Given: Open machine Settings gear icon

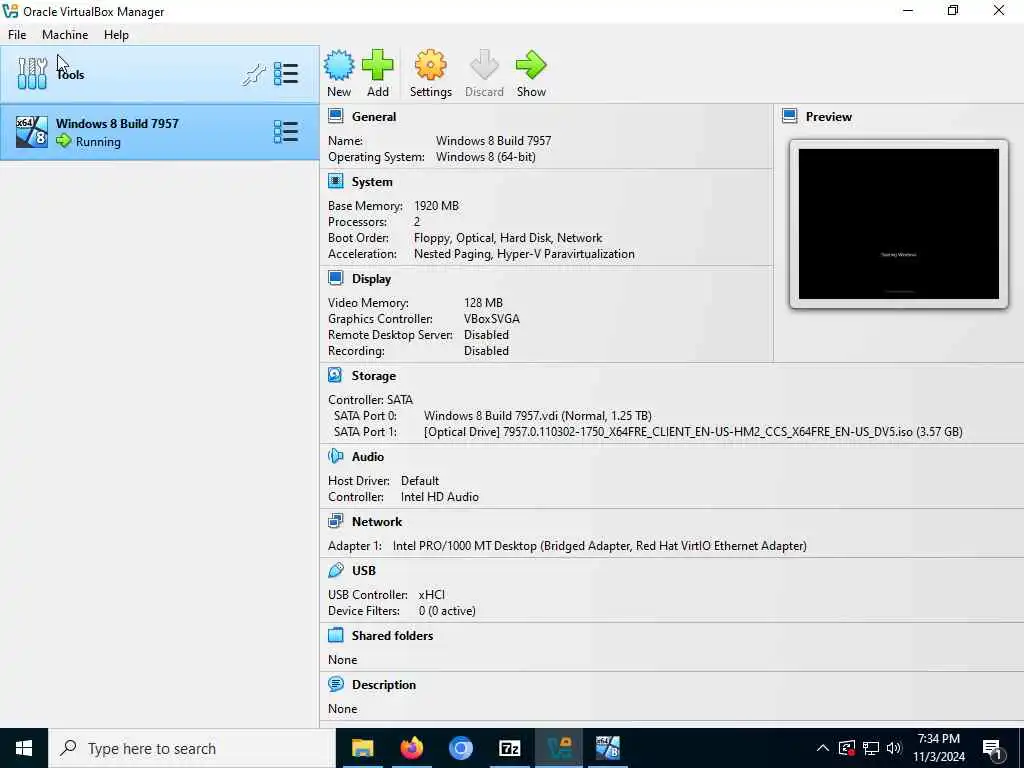Looking at the screenshot, I should (x=430, y=65).
